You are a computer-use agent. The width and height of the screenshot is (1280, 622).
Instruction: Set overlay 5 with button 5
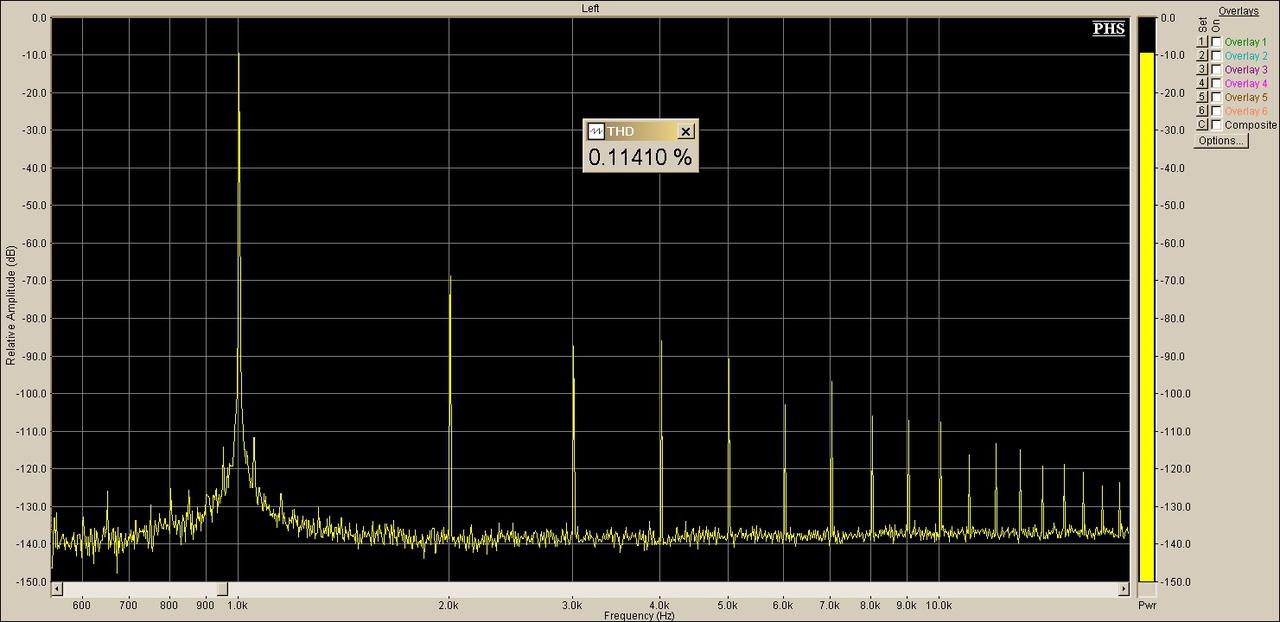tap(1202, 97)
